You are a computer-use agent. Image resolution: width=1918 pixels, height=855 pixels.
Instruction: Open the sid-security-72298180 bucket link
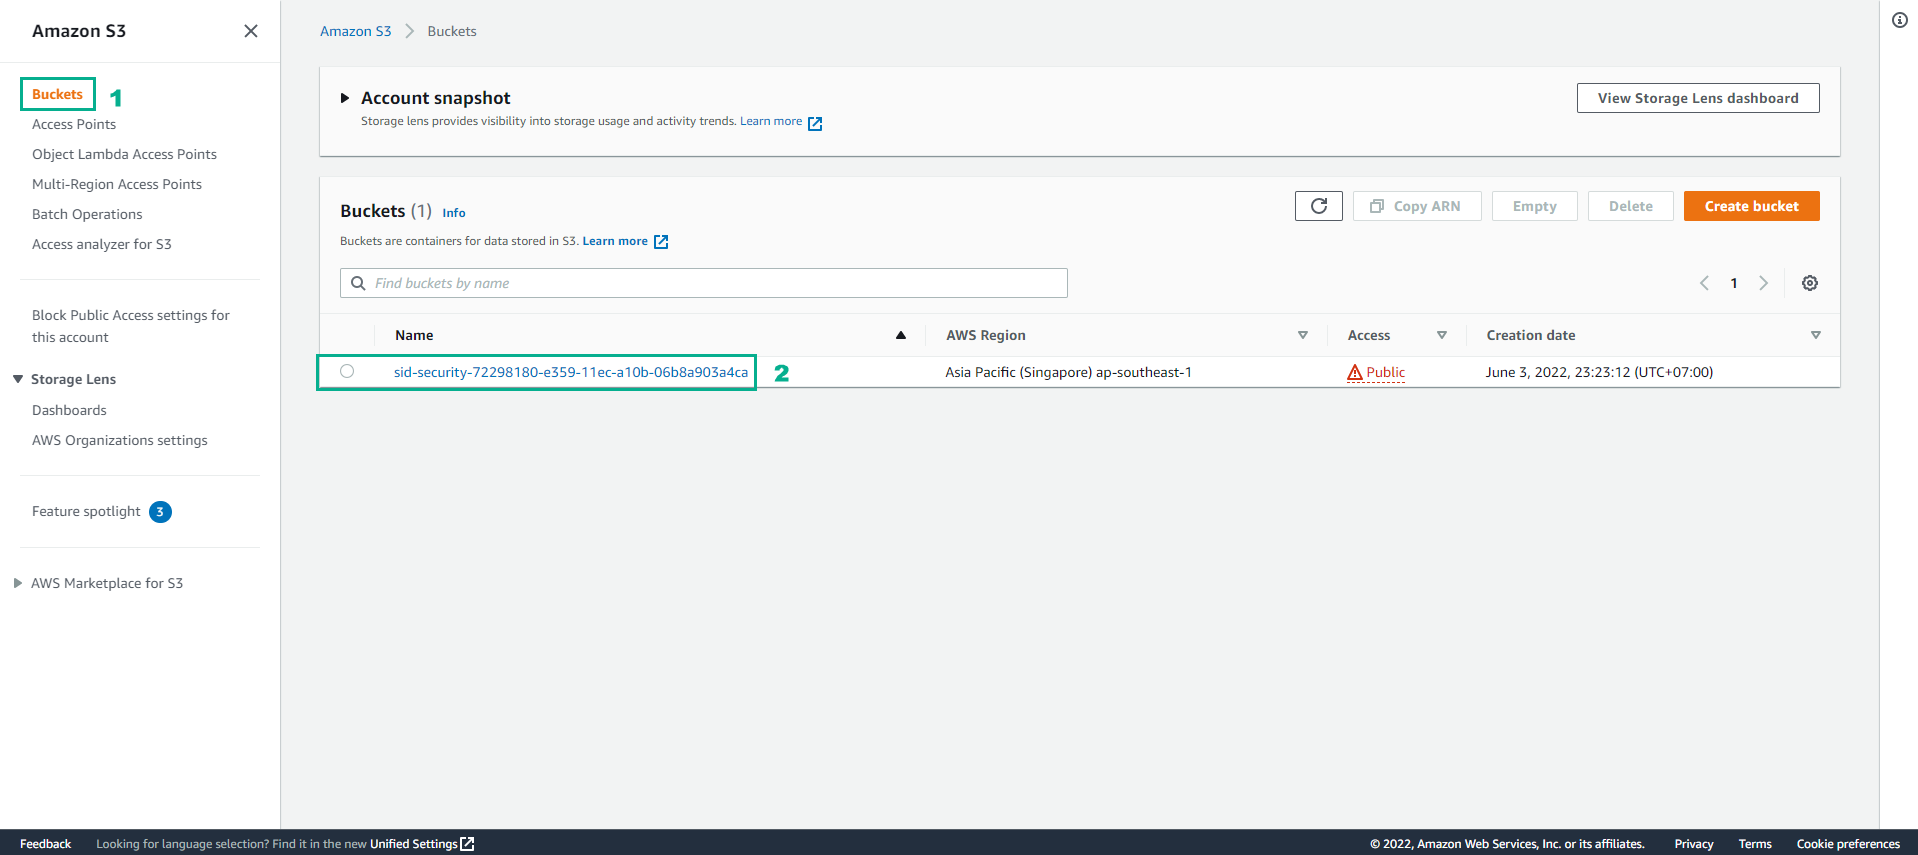(x=571, y=372)
